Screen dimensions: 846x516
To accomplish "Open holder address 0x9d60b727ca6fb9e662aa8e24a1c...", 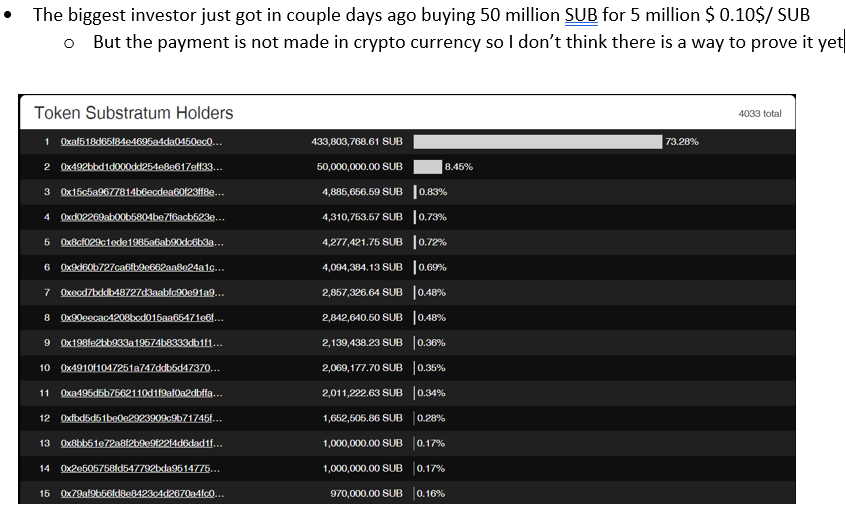I will tap(142, 267).
